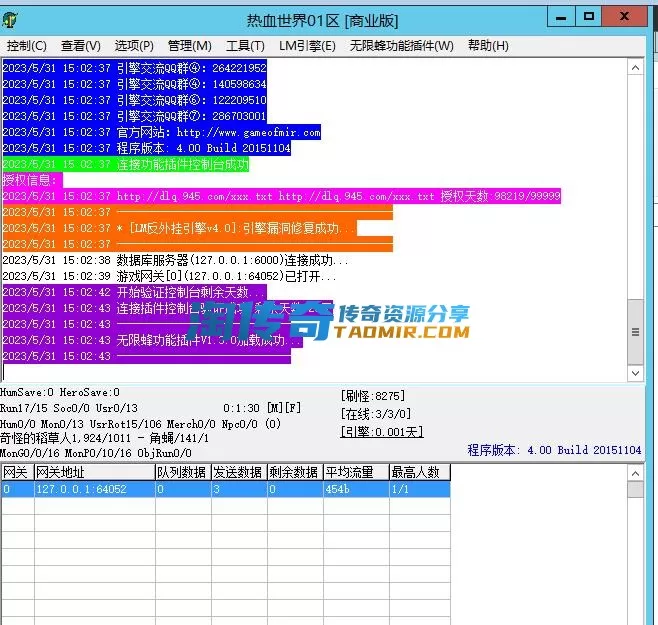658x625 pixels.
Task: Click the QQ群 140598634 log line
Action: tap(134, 84)
